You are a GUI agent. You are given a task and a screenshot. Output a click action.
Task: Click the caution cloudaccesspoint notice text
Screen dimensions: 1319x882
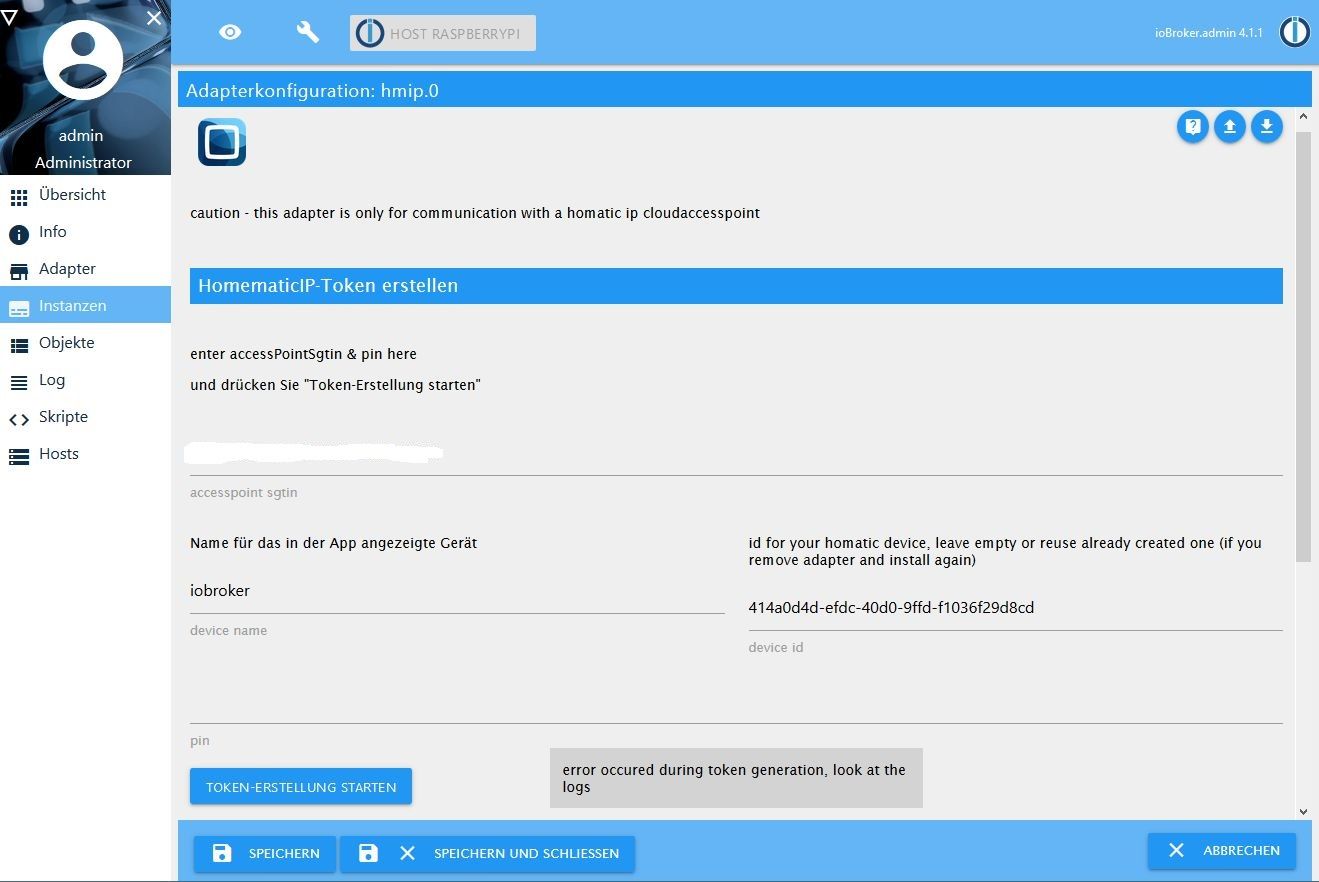pos(475,213)
